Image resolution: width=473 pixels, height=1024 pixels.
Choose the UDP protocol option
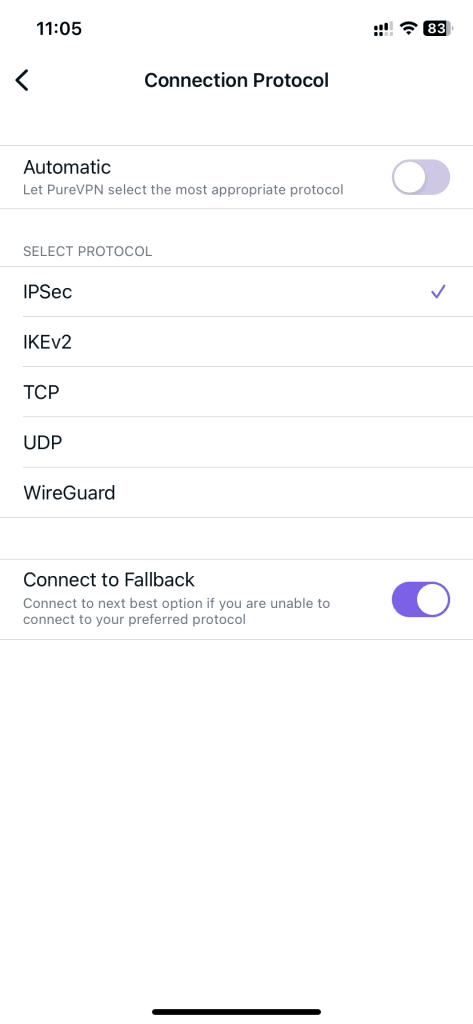[x=236, y=443]
